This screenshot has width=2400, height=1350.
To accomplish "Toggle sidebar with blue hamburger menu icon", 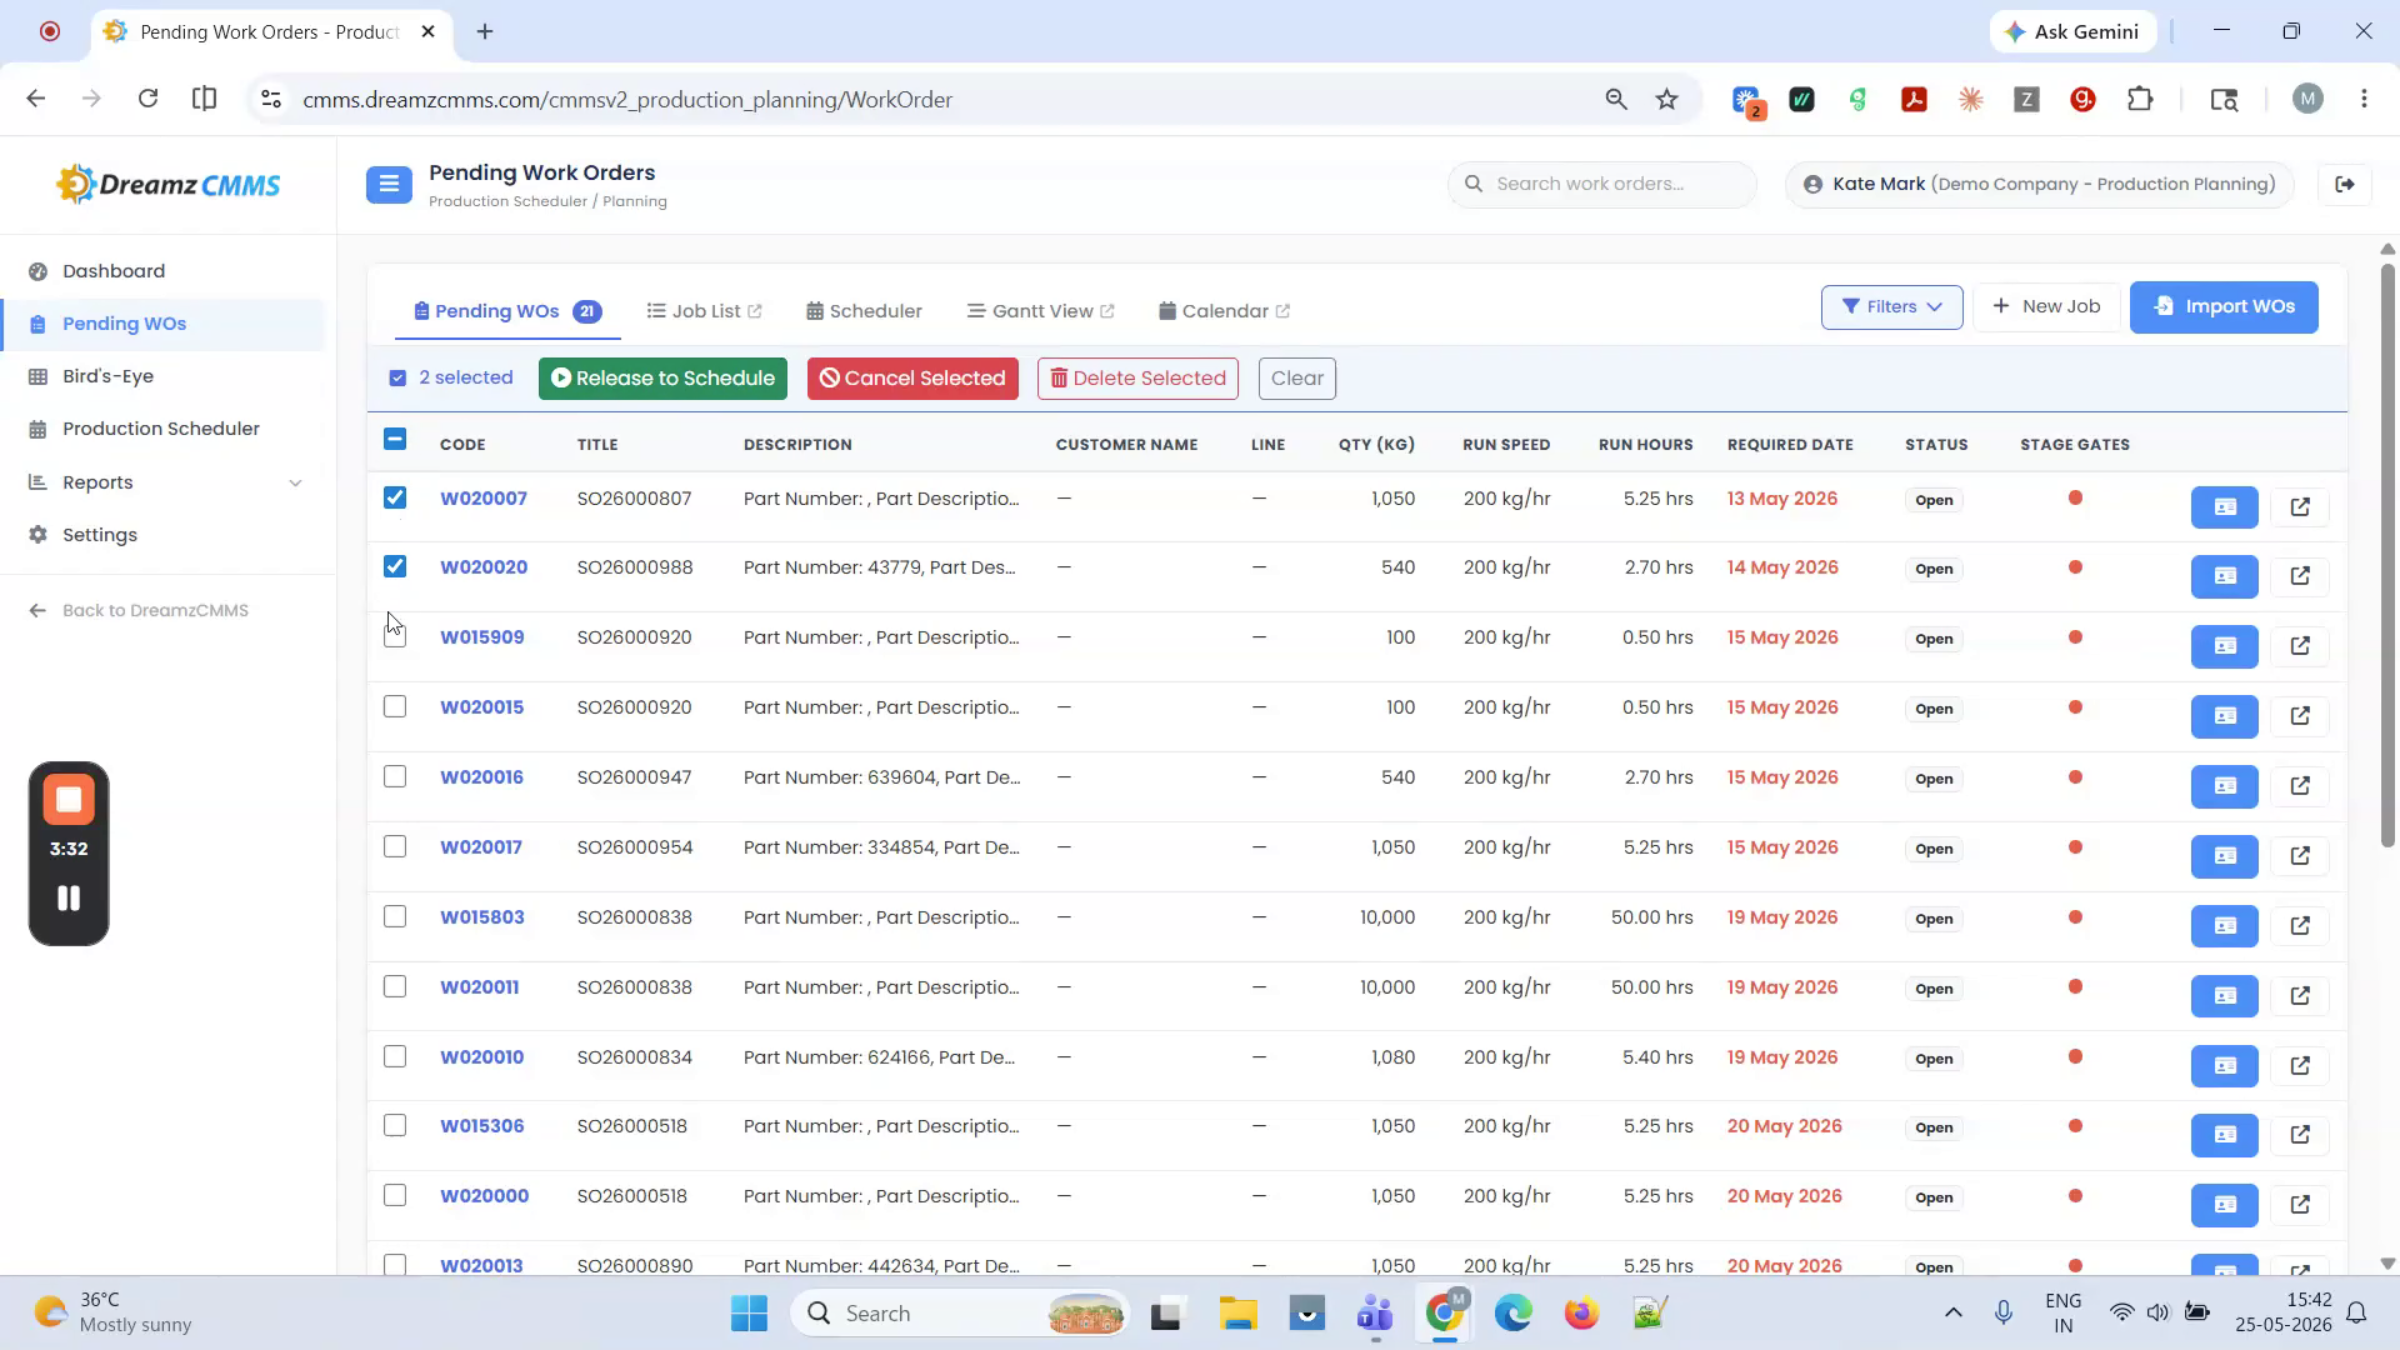I will pyautogui.click(x=389, y=184).
